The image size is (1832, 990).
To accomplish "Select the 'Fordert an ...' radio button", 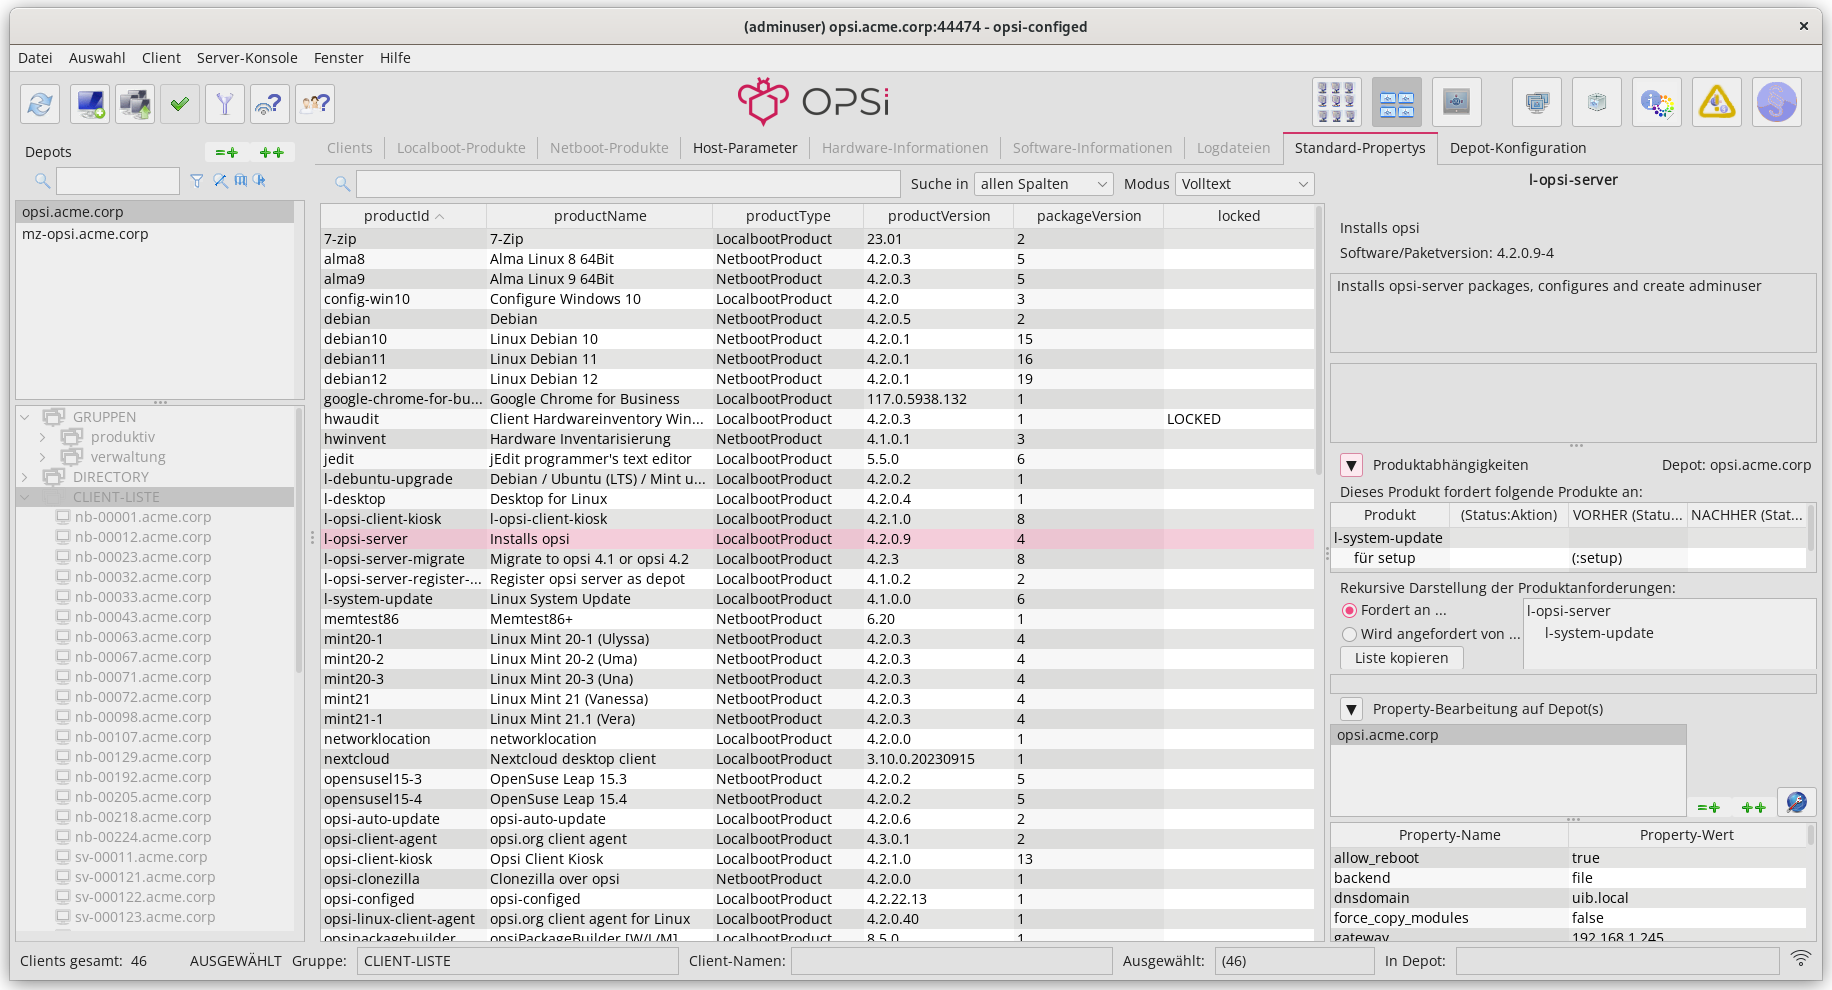I will [1349, 610].
